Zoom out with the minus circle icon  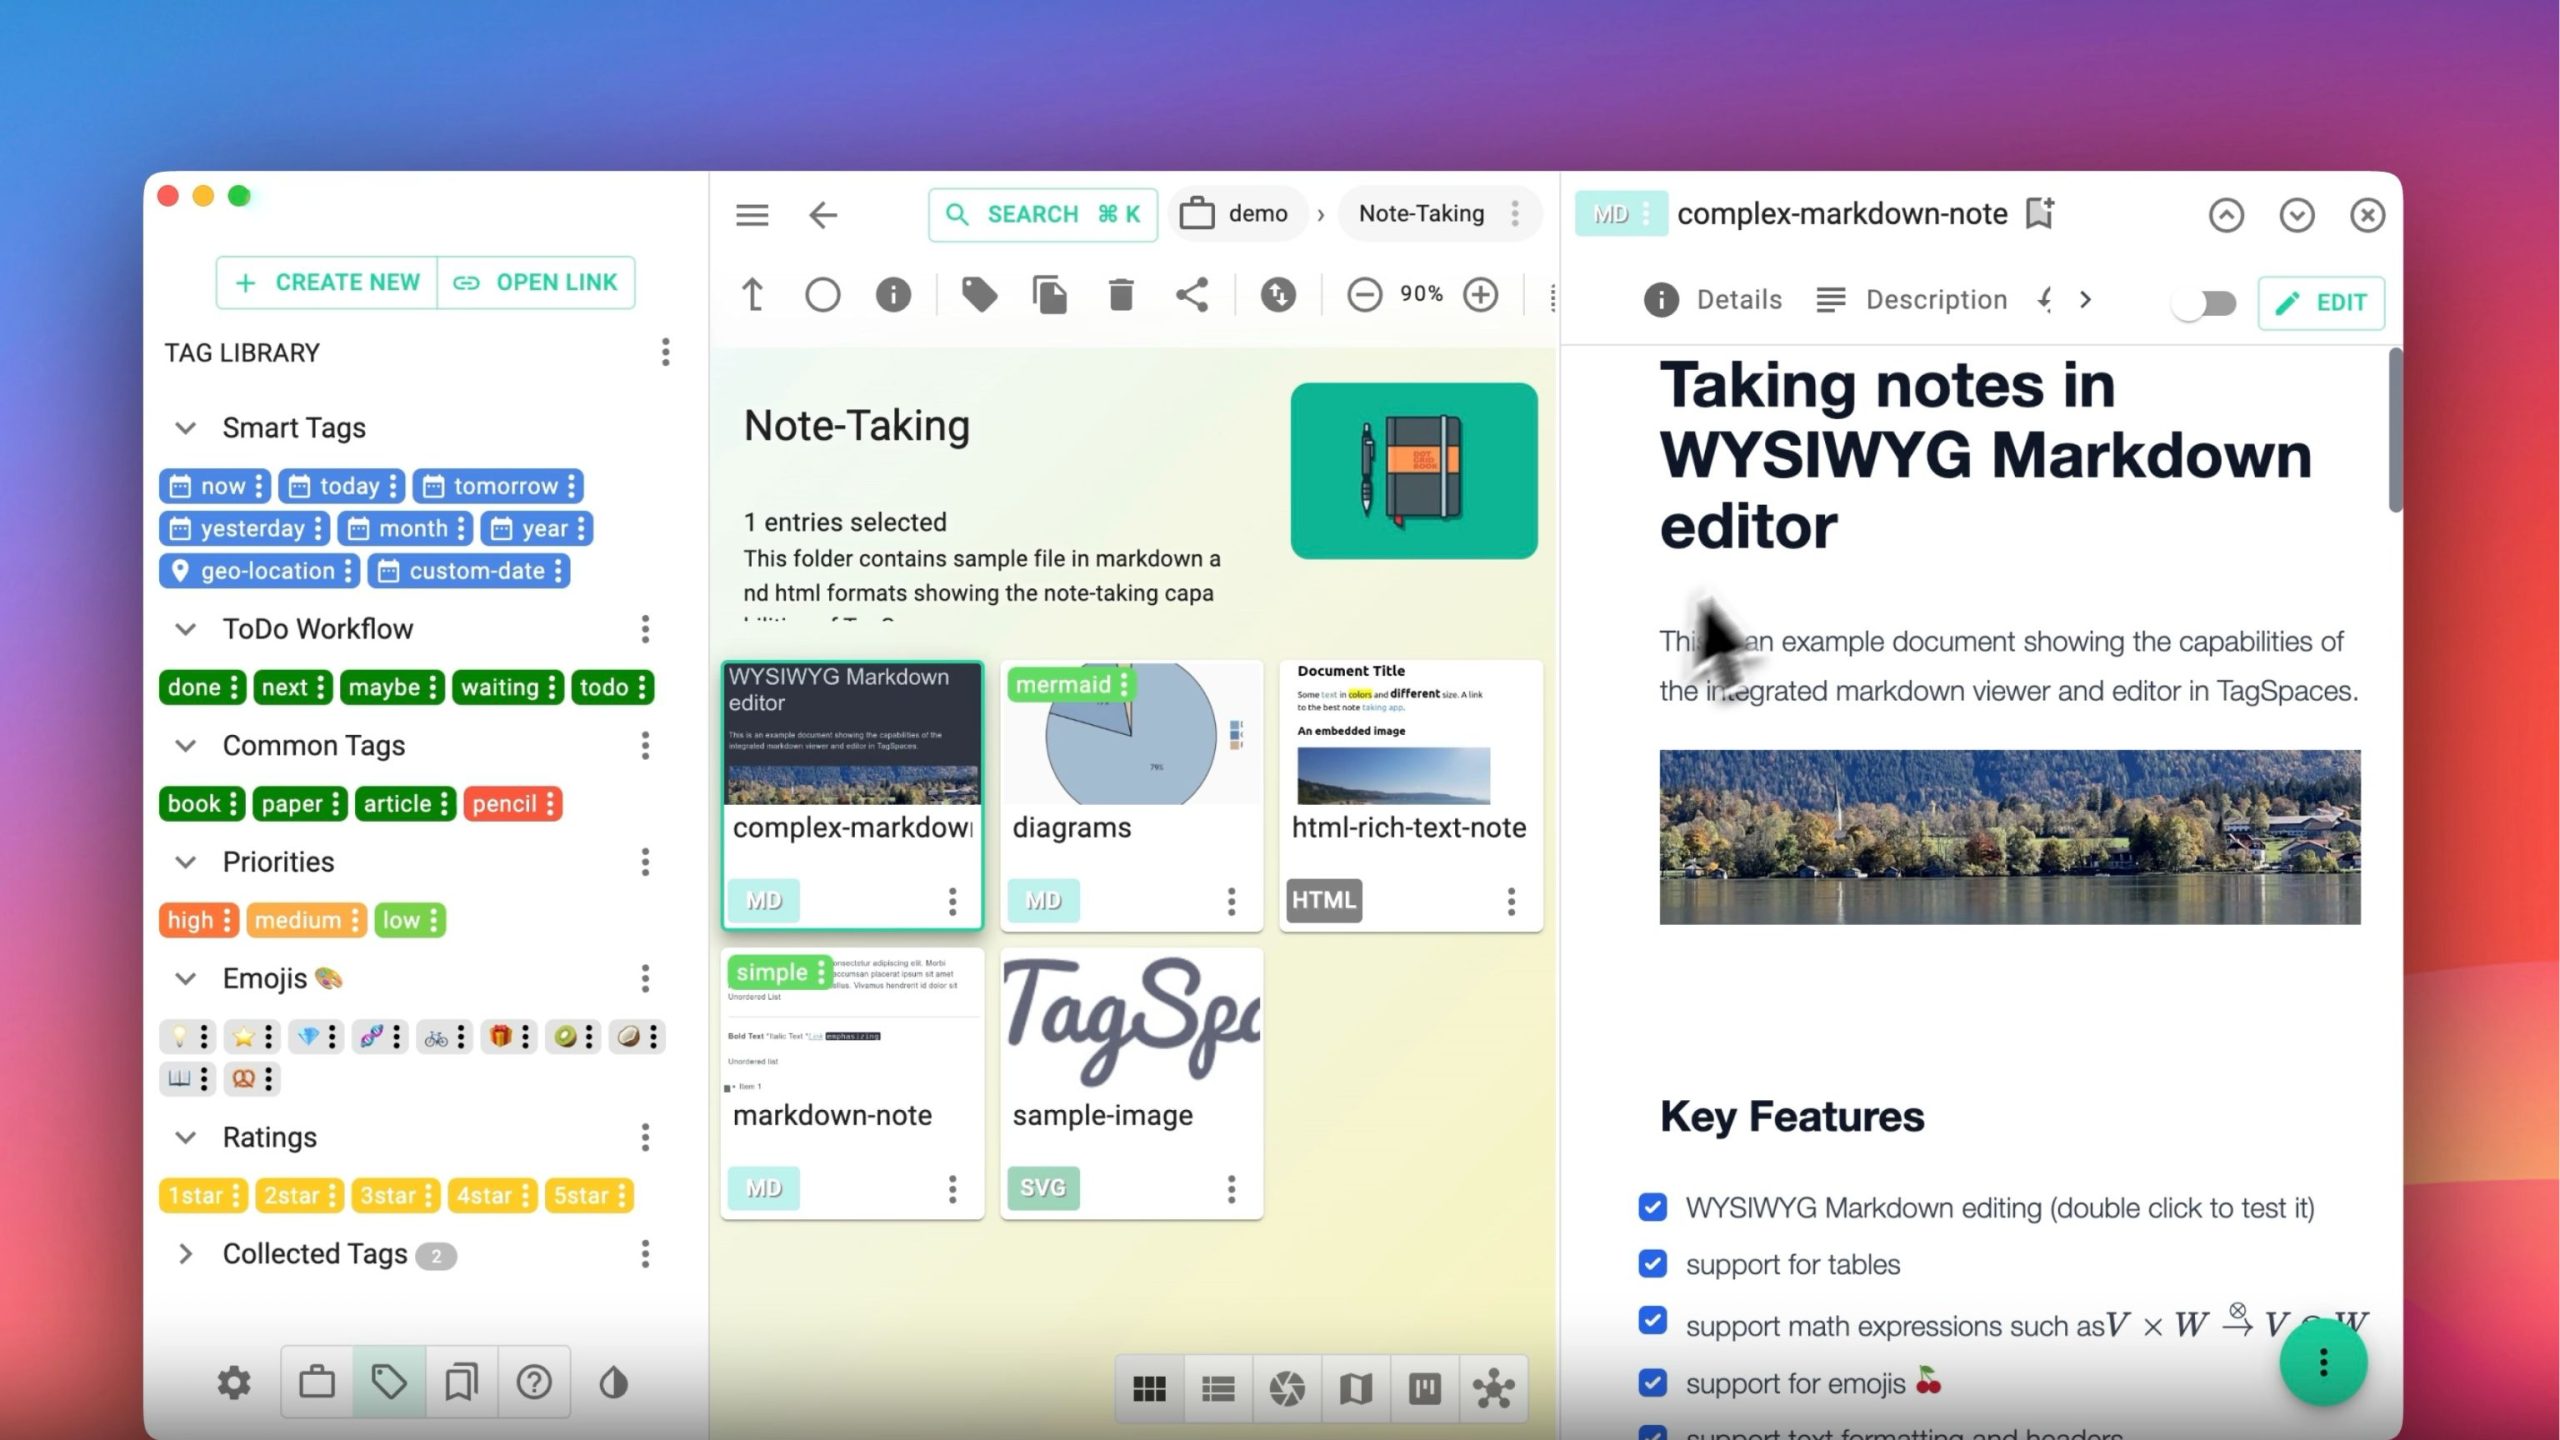1364,294
